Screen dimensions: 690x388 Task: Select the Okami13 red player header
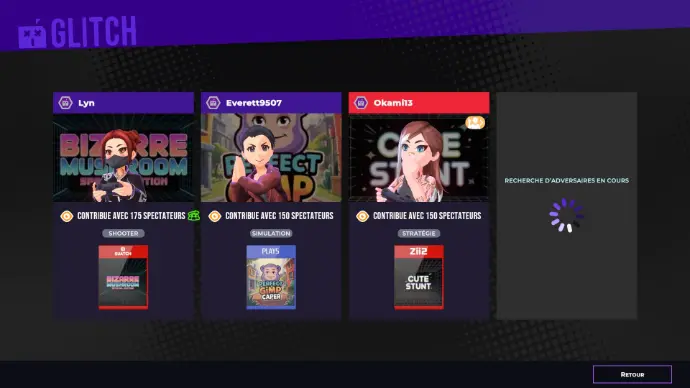click(x=419, y=103)
